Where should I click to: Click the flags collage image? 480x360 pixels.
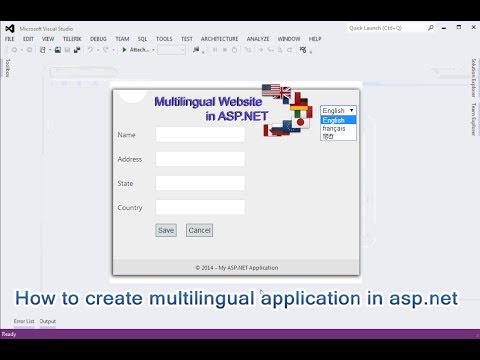[287, 110]
